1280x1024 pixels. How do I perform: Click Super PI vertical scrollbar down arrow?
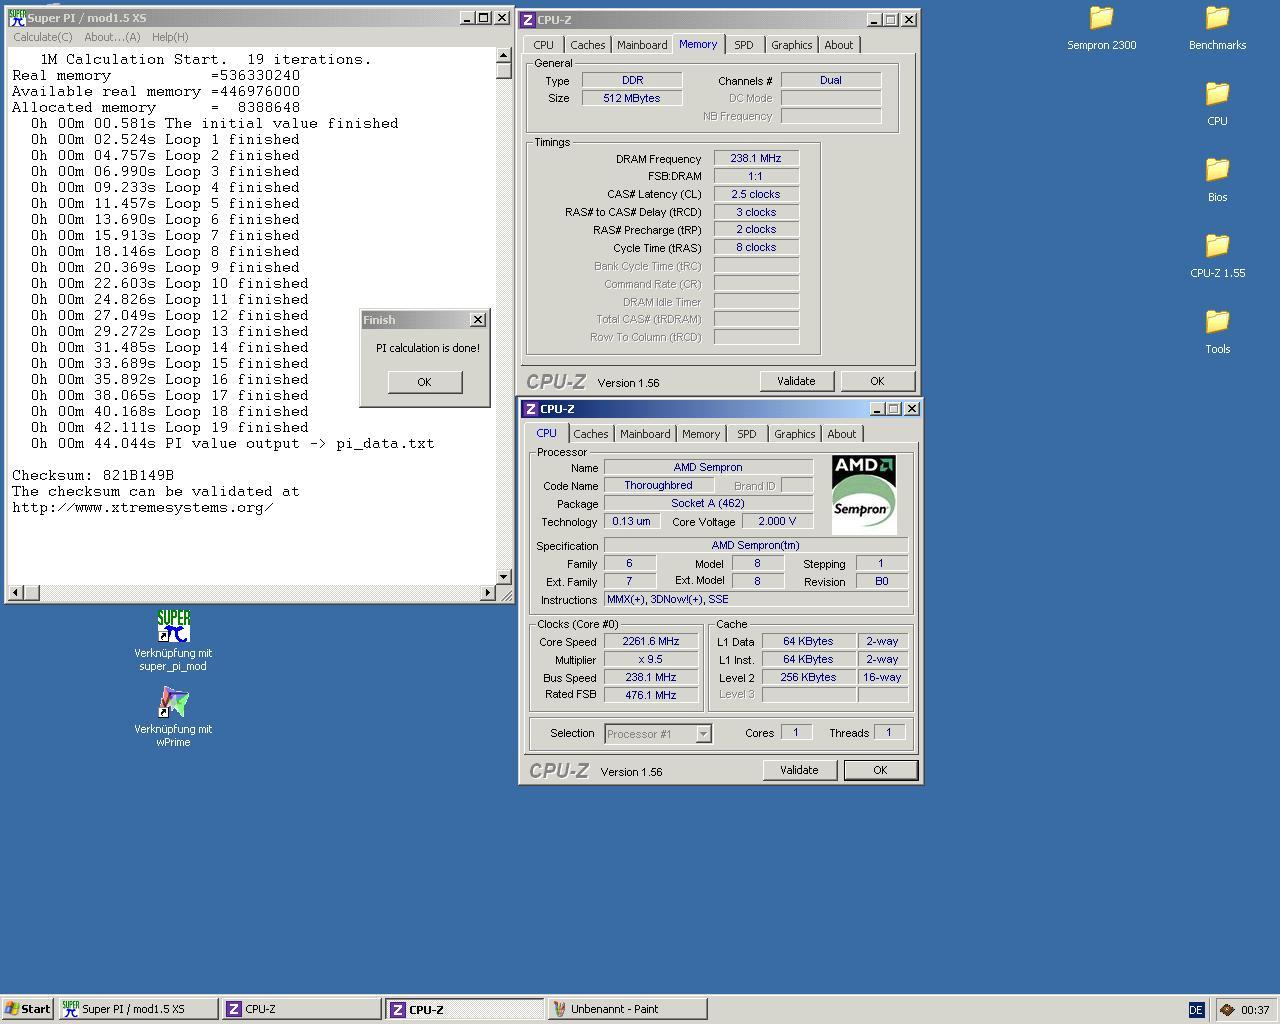[x=504, y=577]
